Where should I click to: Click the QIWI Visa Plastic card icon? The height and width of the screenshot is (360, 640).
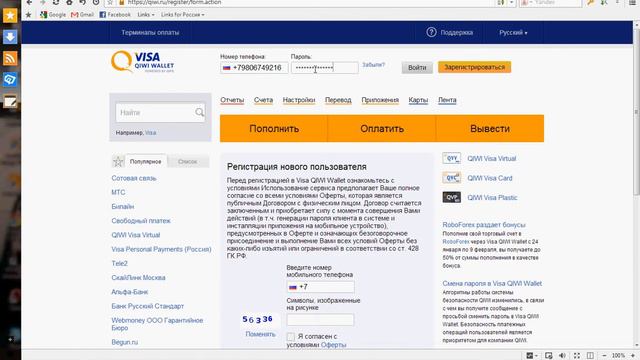[x=451, y=198]
